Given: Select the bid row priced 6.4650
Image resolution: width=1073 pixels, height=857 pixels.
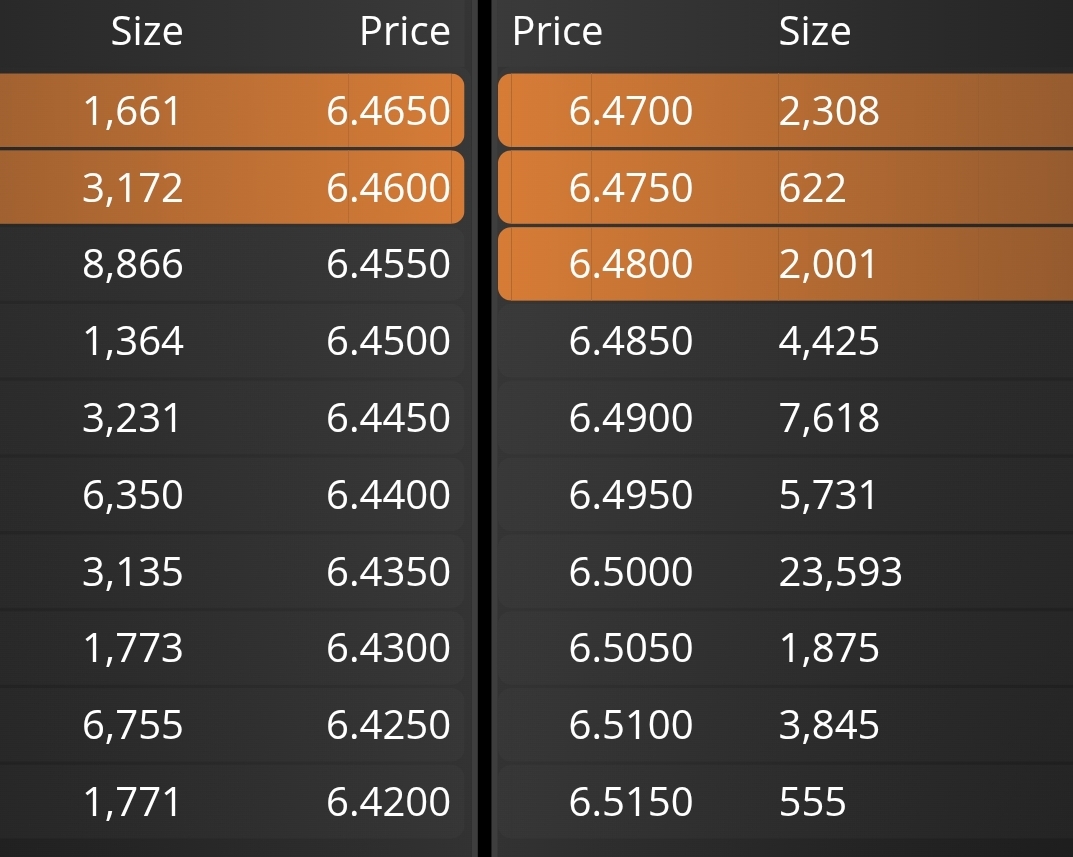Looking at the screenshot, I should (x=232, y=110).
